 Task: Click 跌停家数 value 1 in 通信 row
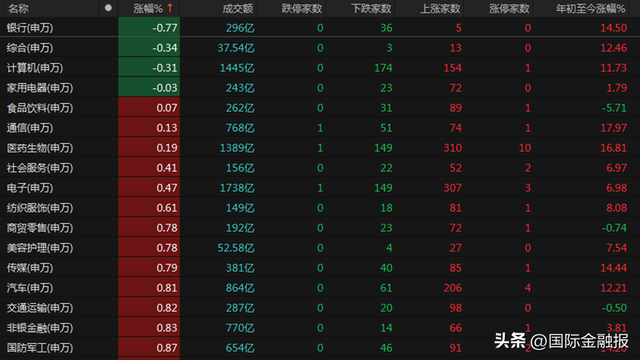[320, 128]
